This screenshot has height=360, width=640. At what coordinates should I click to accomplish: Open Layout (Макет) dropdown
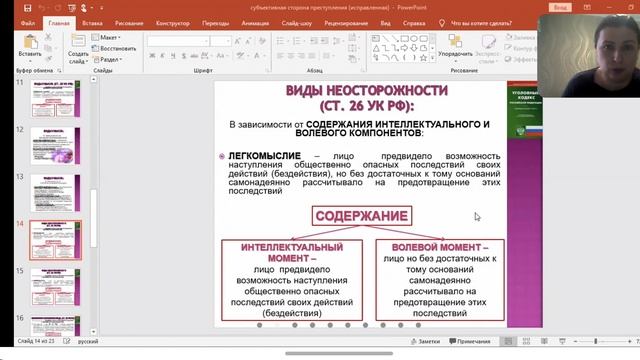106,38
